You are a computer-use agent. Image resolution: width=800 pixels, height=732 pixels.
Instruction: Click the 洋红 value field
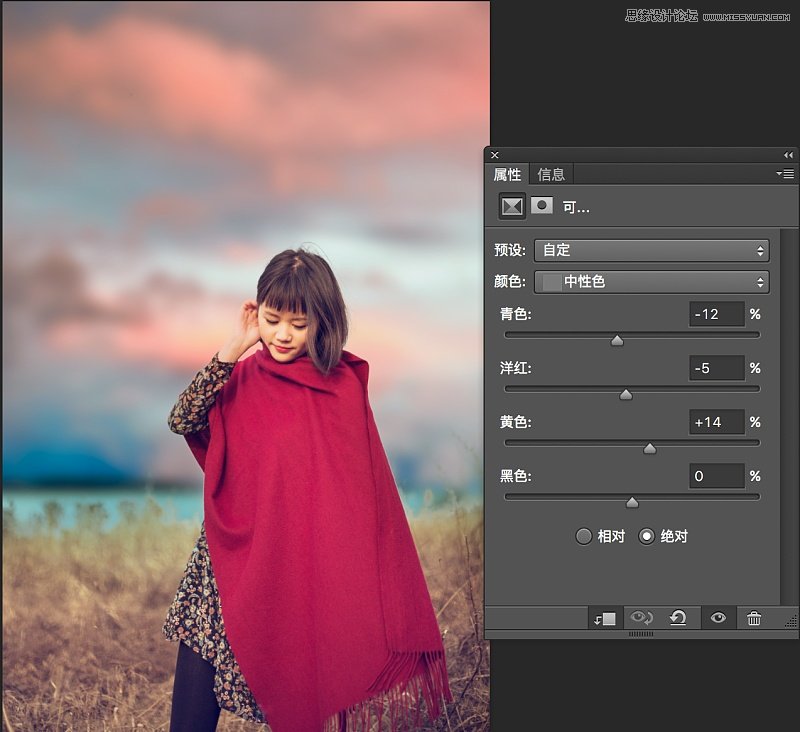(x=716, y=368)
